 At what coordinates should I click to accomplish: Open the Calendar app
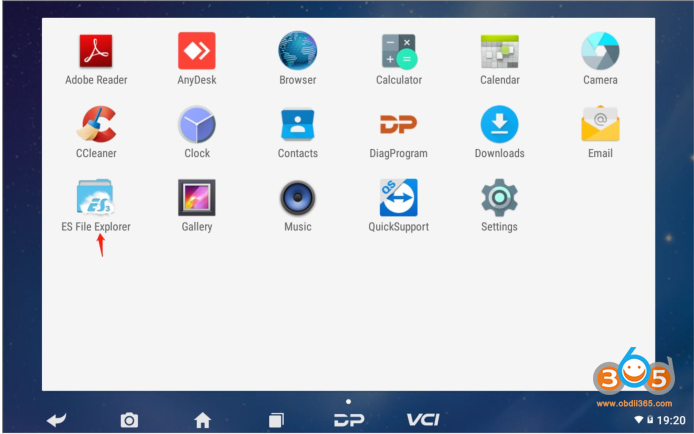pyautogui.click(x=500, y=51)
